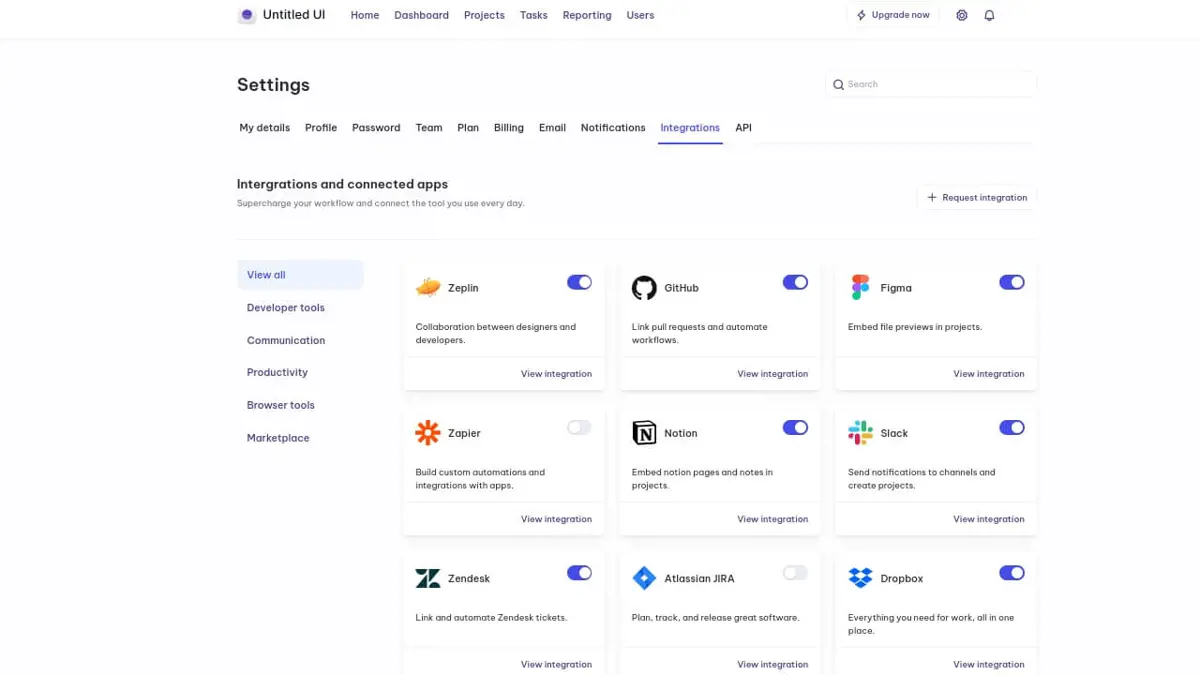Click the search field
The height and width of the screenshot is (675, 1200).
930,84
